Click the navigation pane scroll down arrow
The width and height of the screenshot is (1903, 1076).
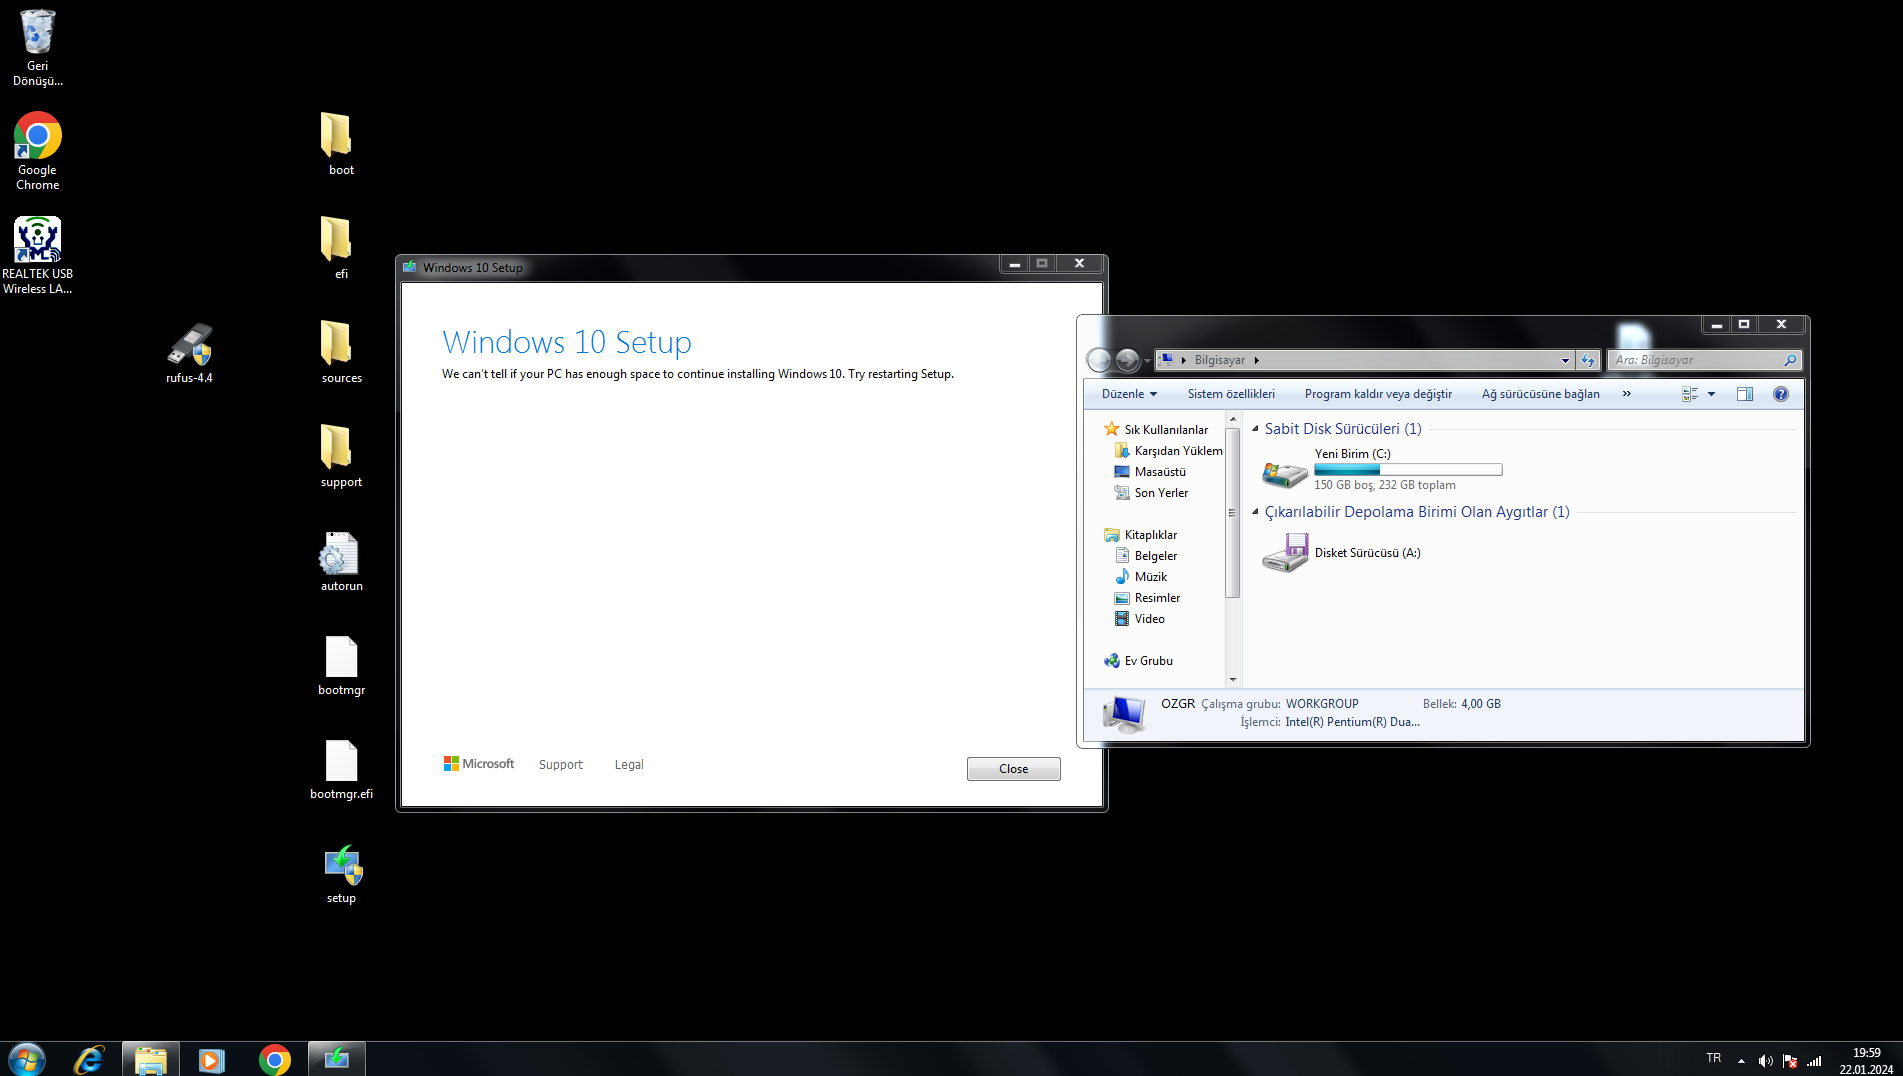click(x=1232, y=679)
